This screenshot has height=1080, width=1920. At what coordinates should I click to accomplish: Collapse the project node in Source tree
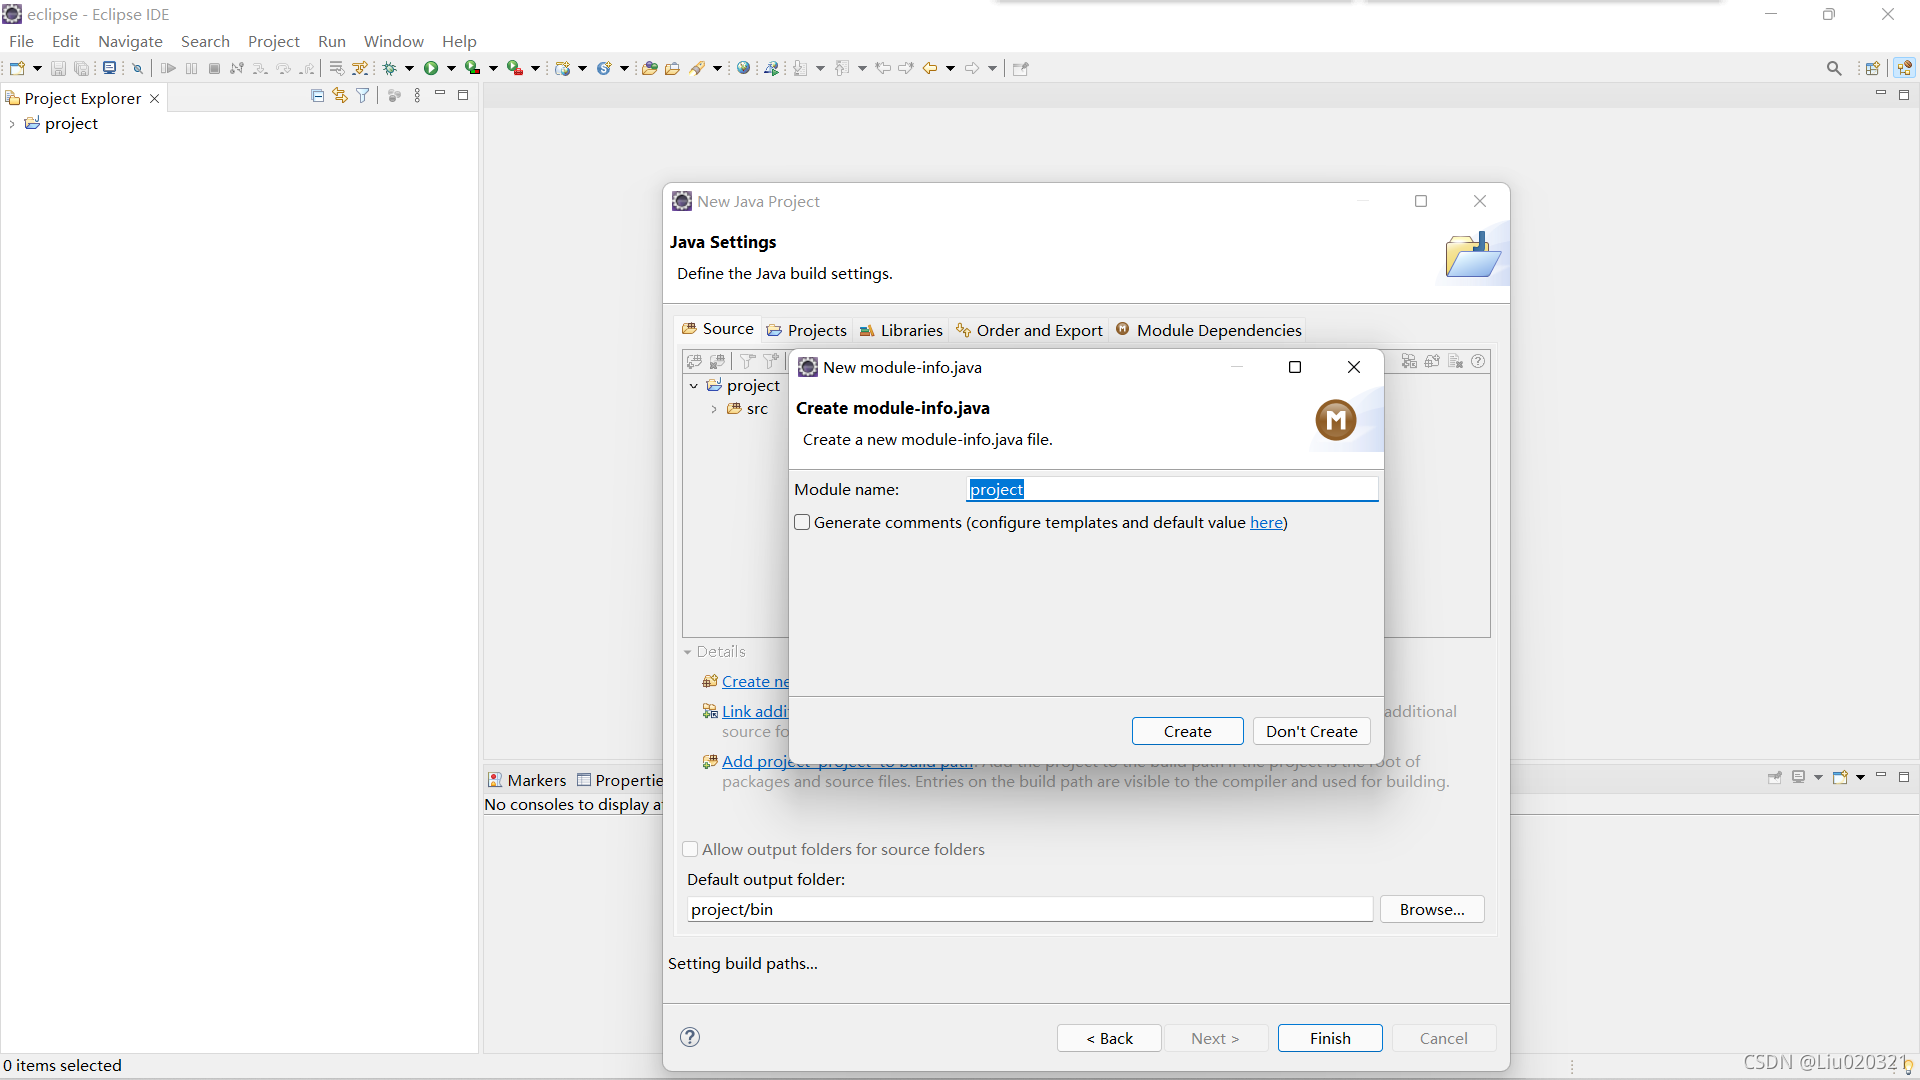(694, 386)
